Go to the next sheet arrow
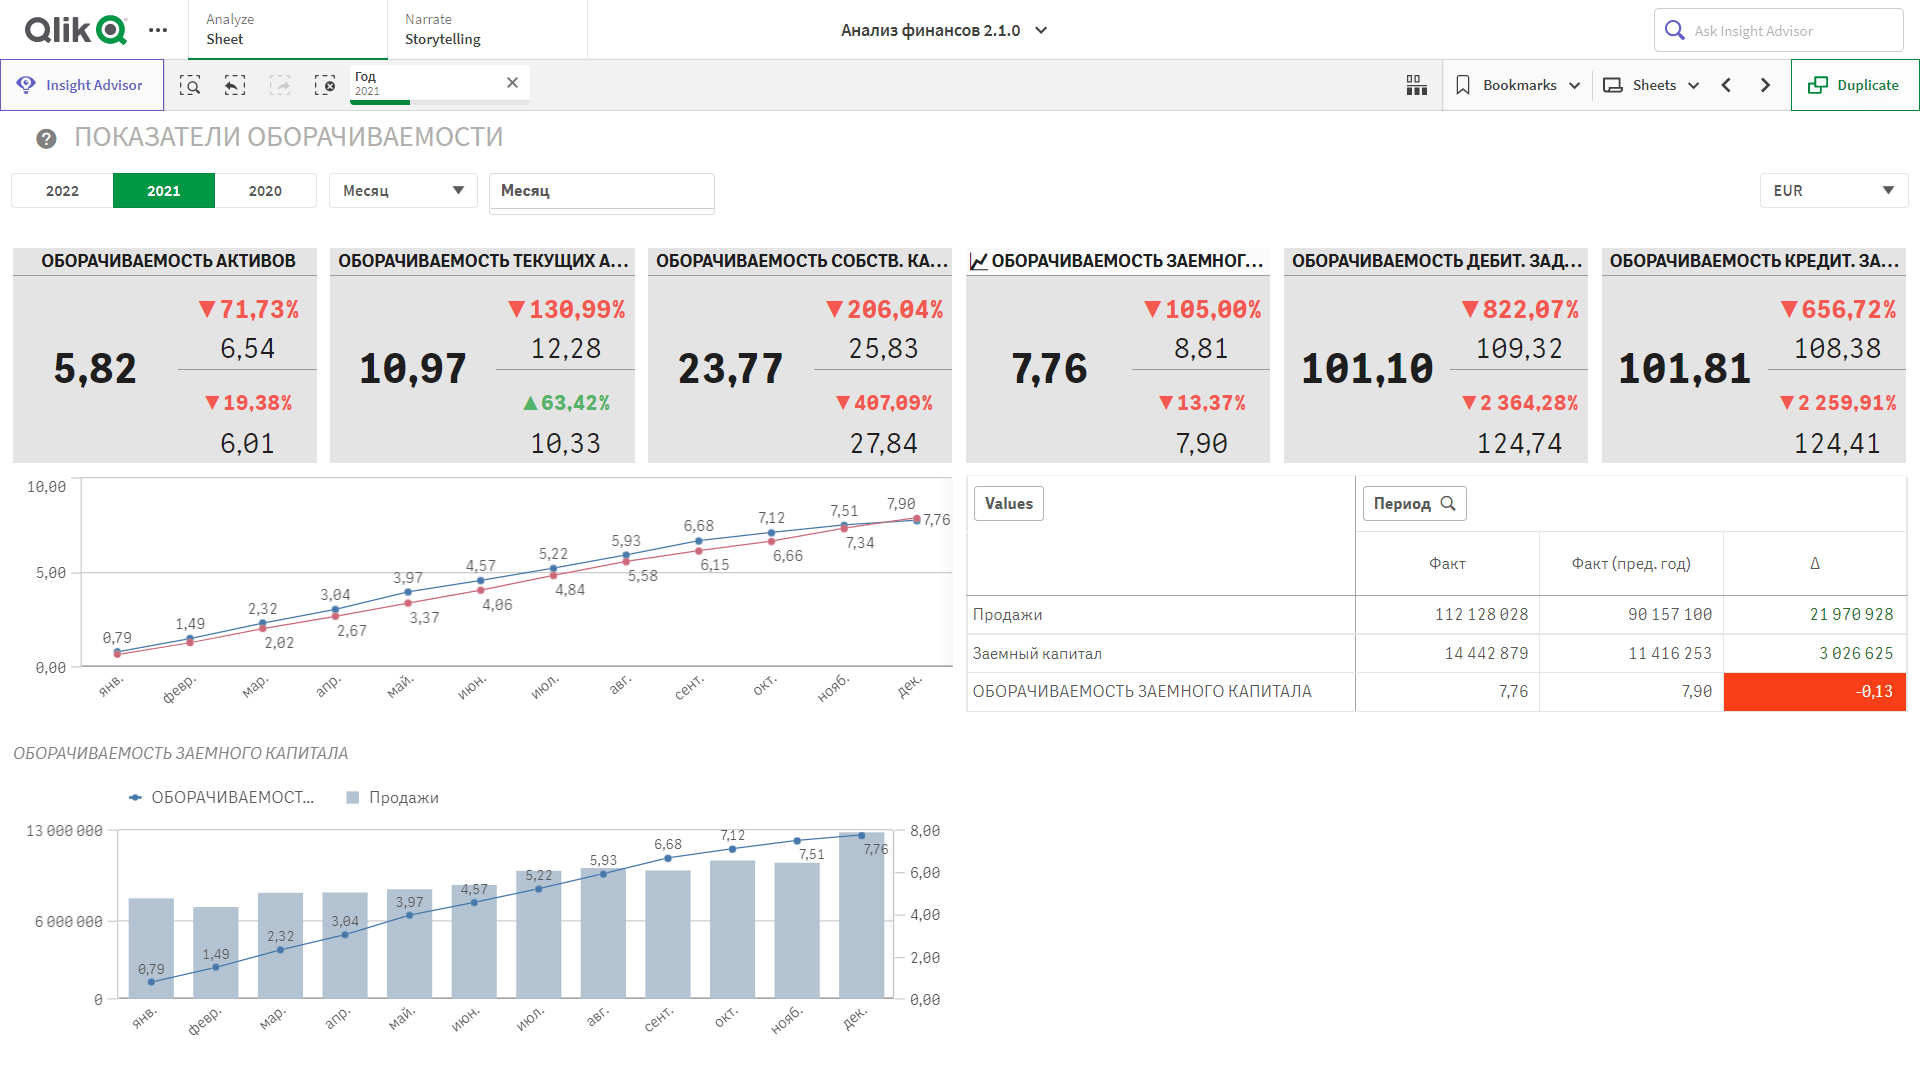The image size is (1920, 1080). coord(1765,85)
